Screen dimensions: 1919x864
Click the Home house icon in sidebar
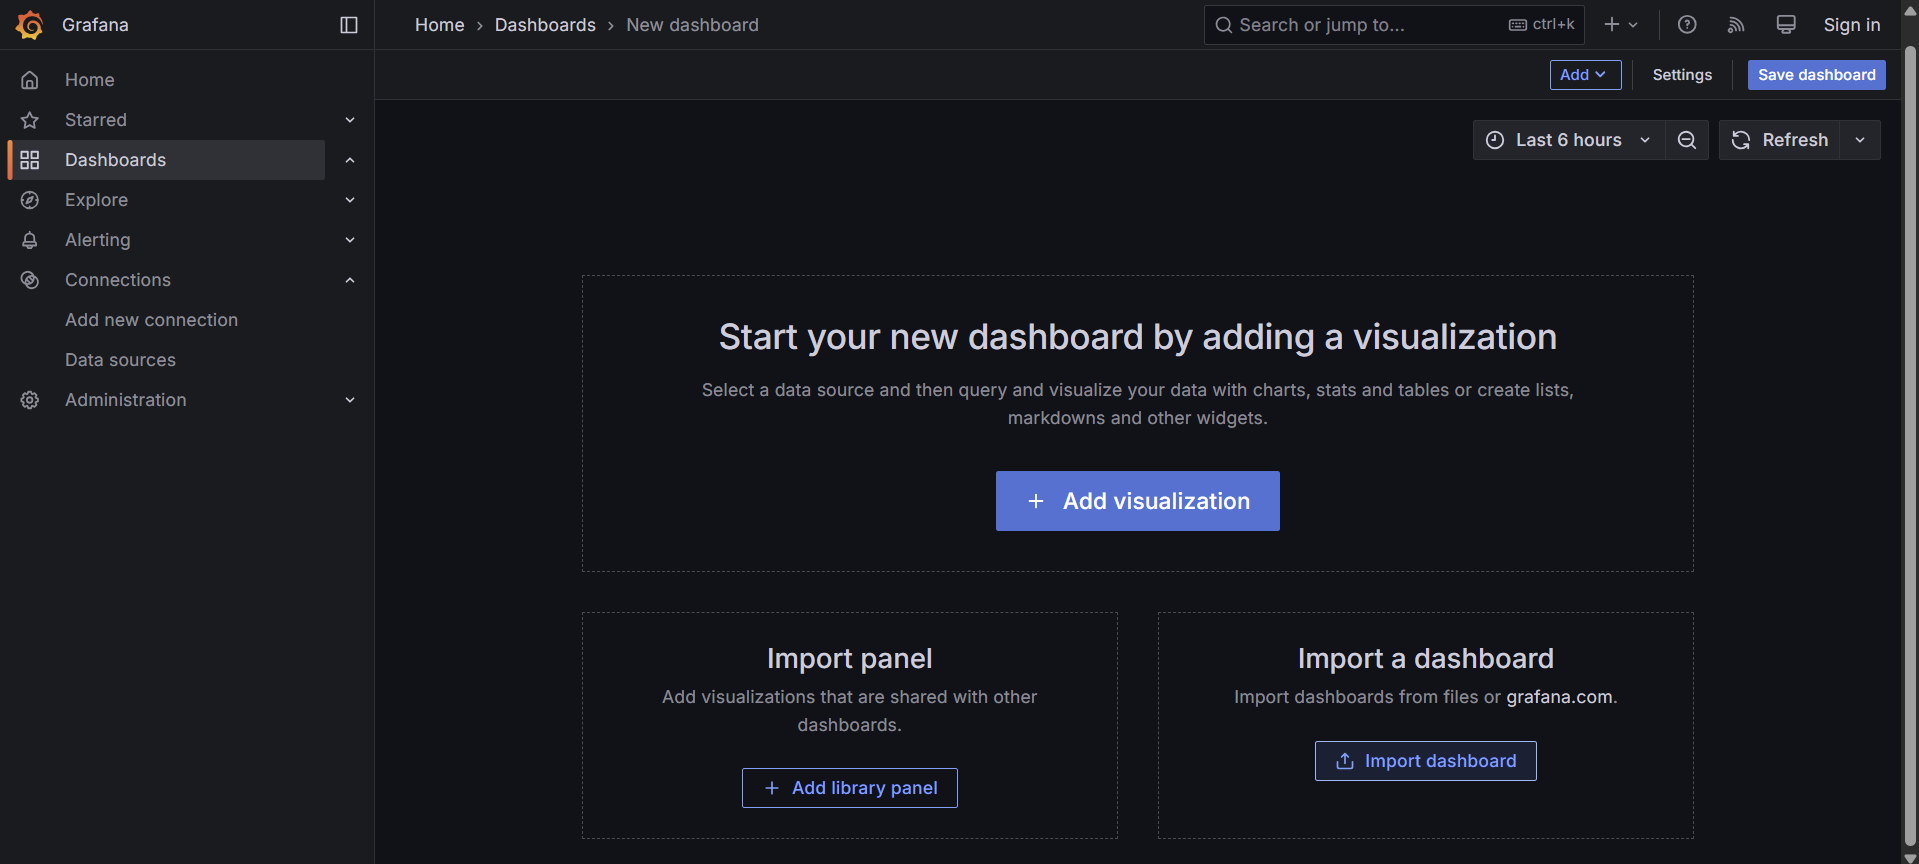click(x=30, y=80)
